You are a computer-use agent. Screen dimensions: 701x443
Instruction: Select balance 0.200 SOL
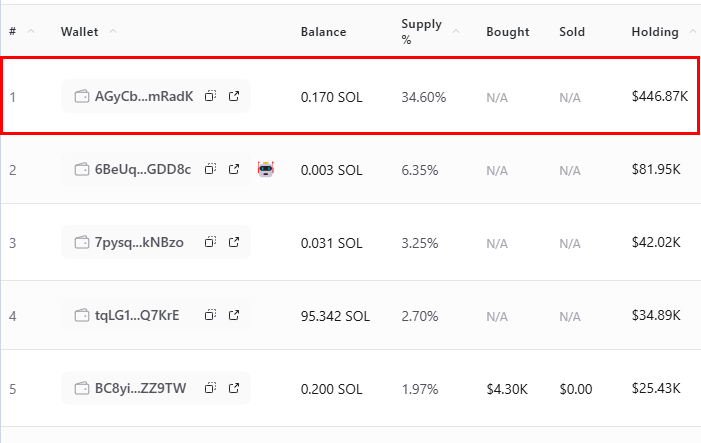(x=331, y=389)
